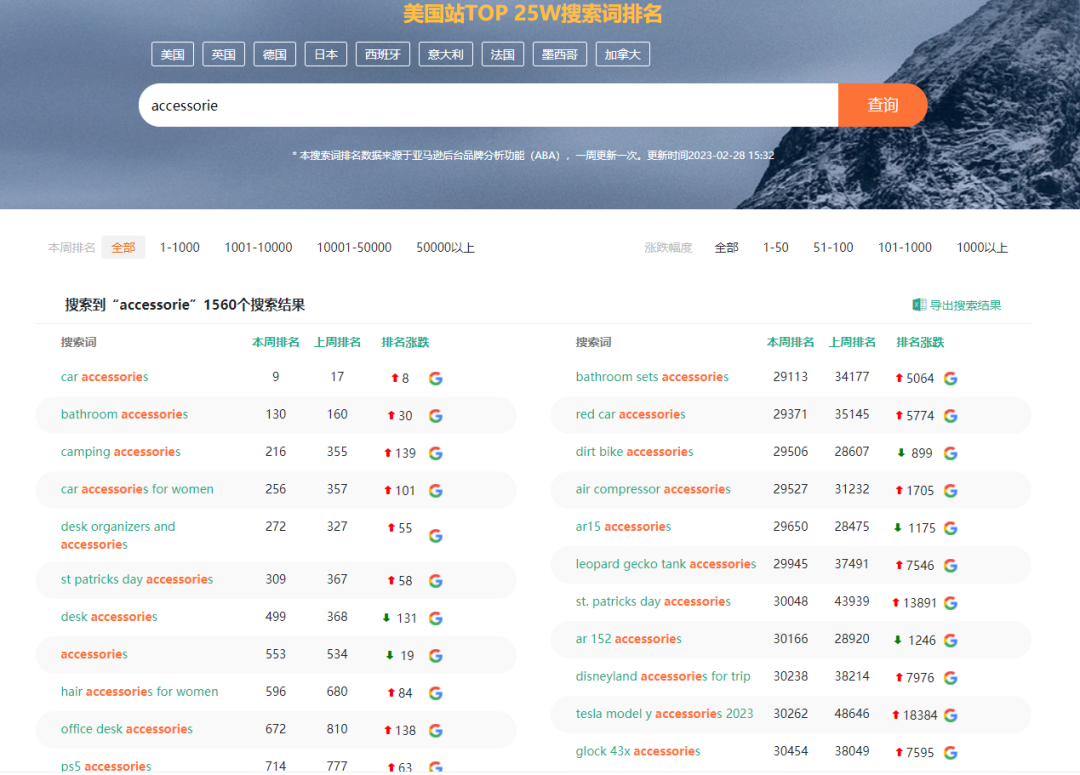Select the 英国 country site
The width and height of the screenshot is (1080, 775).
223,54
